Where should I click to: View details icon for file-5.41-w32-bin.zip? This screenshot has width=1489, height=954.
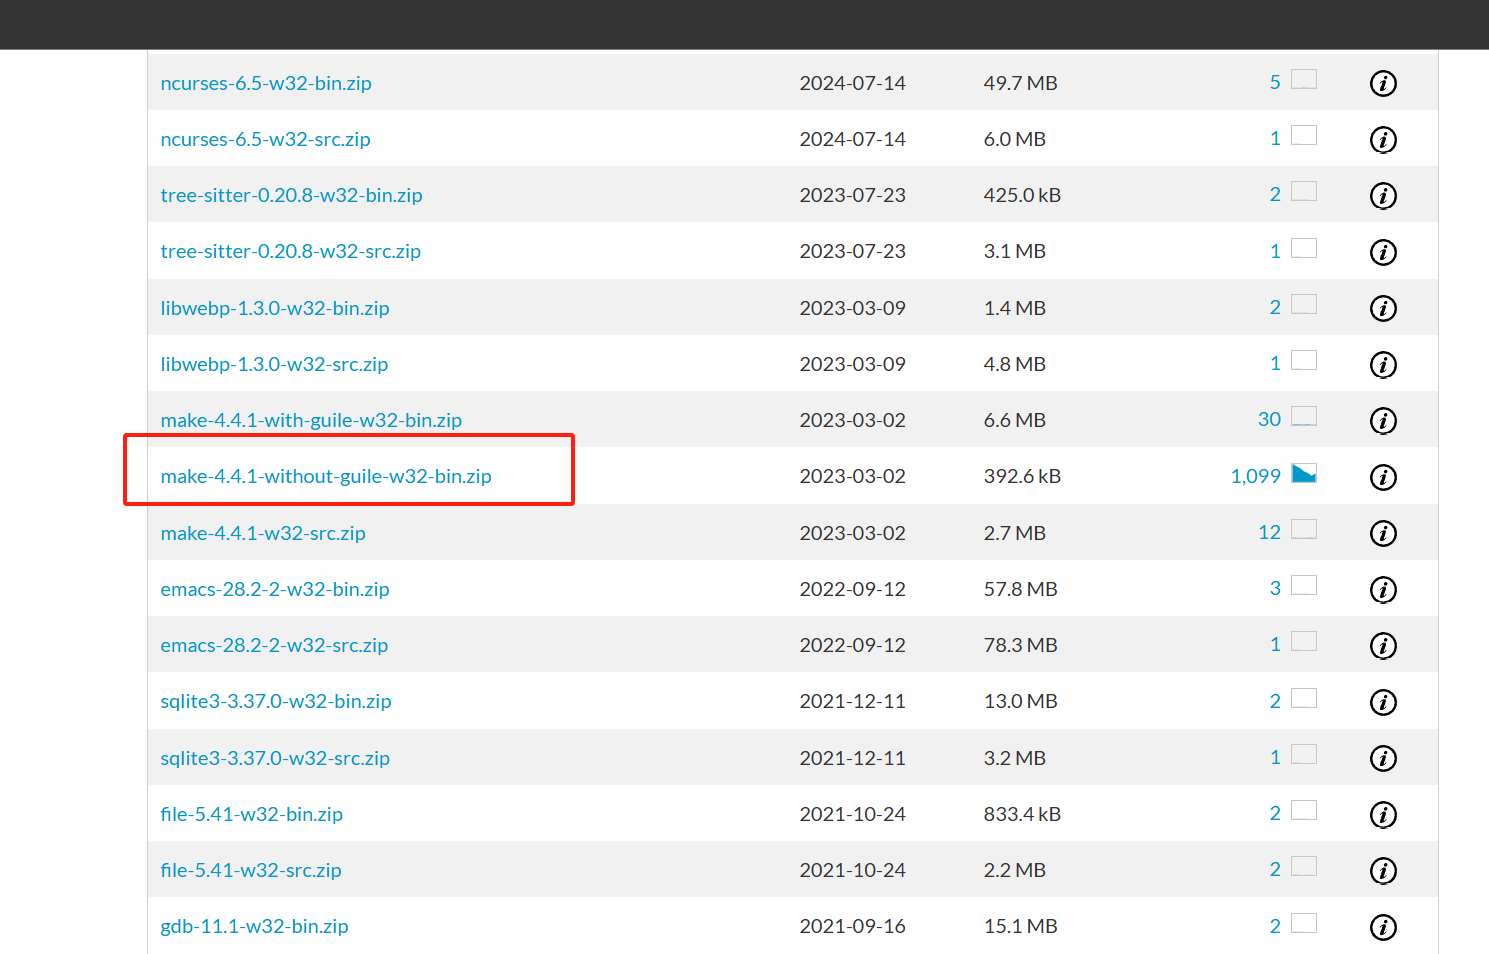click(x=1383, y=814)
